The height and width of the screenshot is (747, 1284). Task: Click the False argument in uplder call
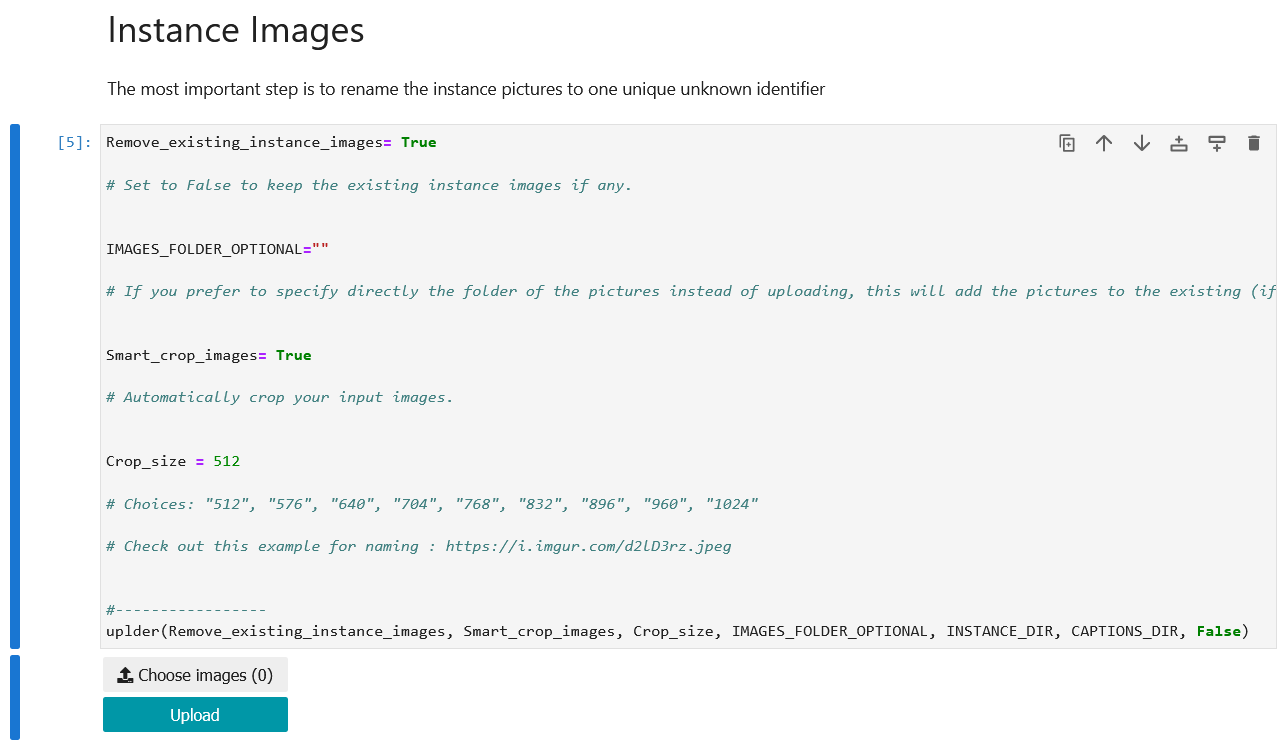click(x=1218, y=632)
